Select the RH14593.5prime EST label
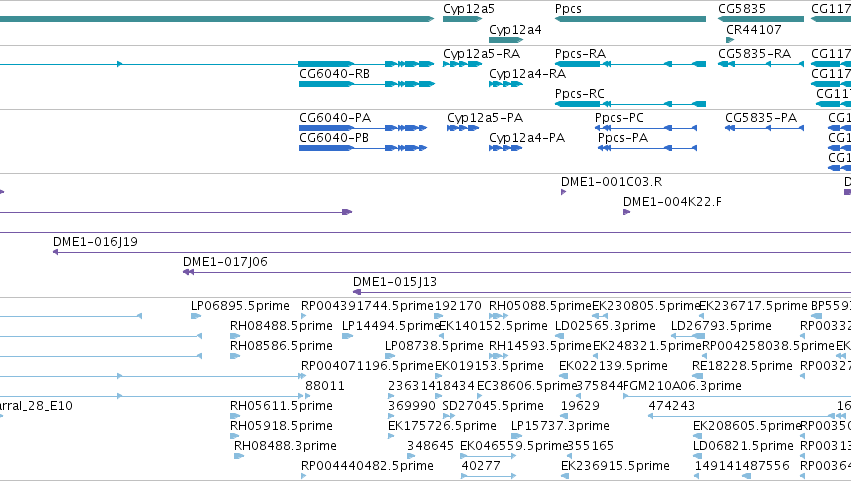 pyautogui.click(x=540, y=346)
